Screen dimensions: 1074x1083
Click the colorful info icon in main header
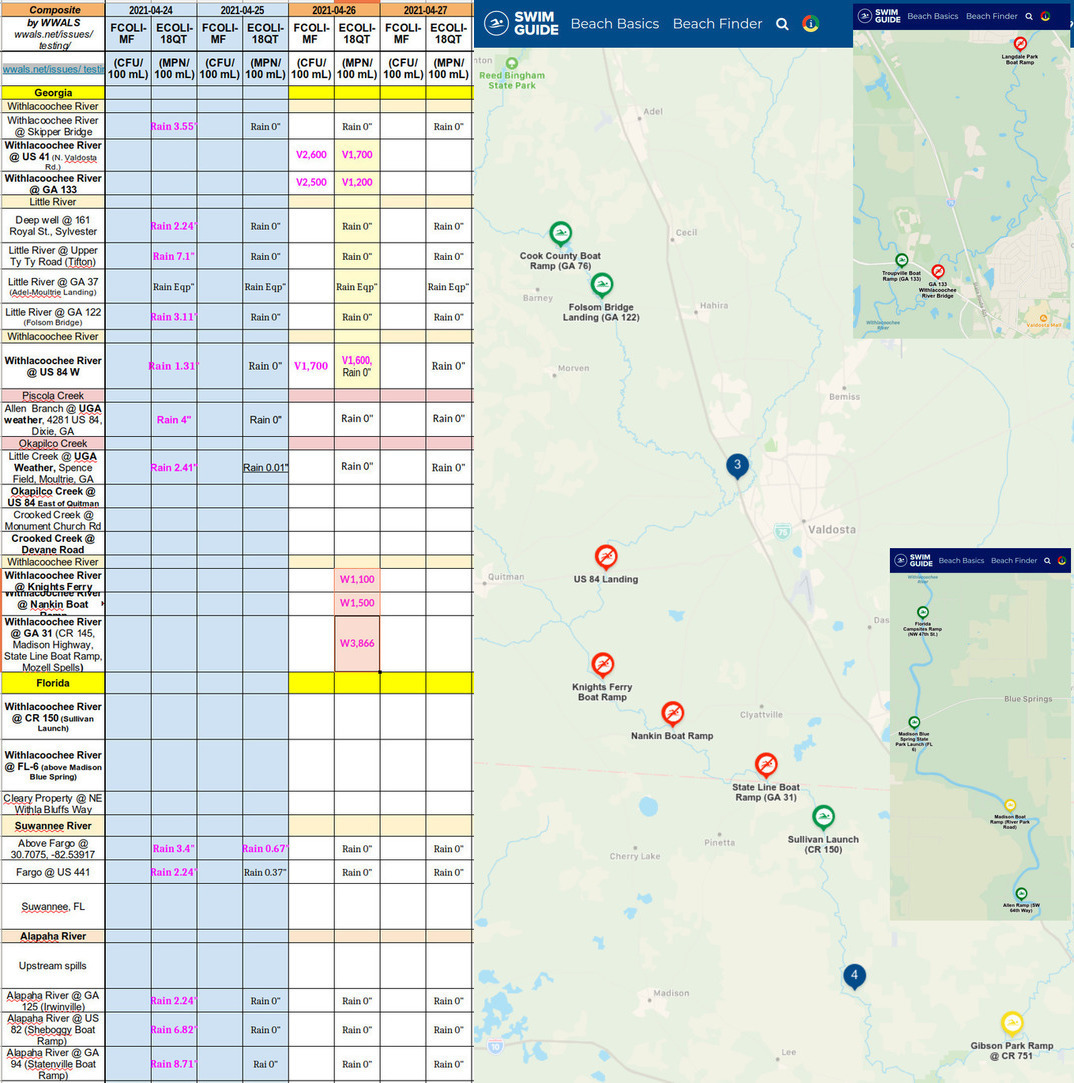810,23
